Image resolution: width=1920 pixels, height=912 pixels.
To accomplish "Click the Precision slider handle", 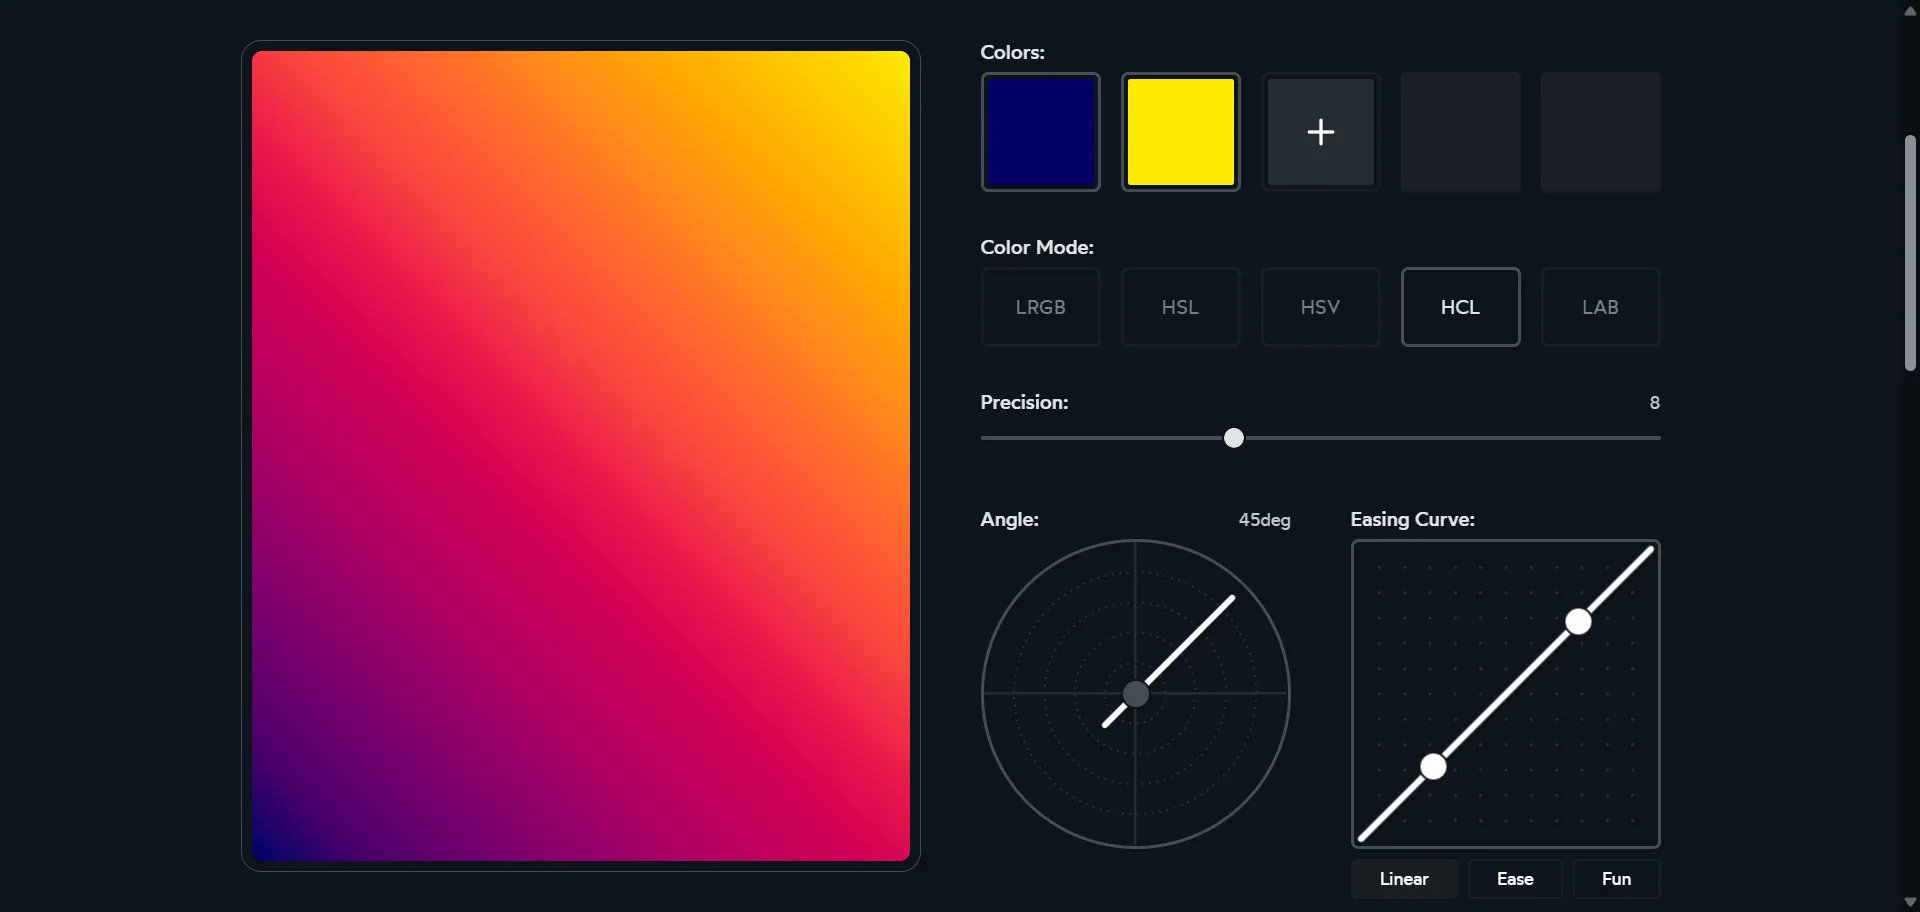I will [1234, 438].
